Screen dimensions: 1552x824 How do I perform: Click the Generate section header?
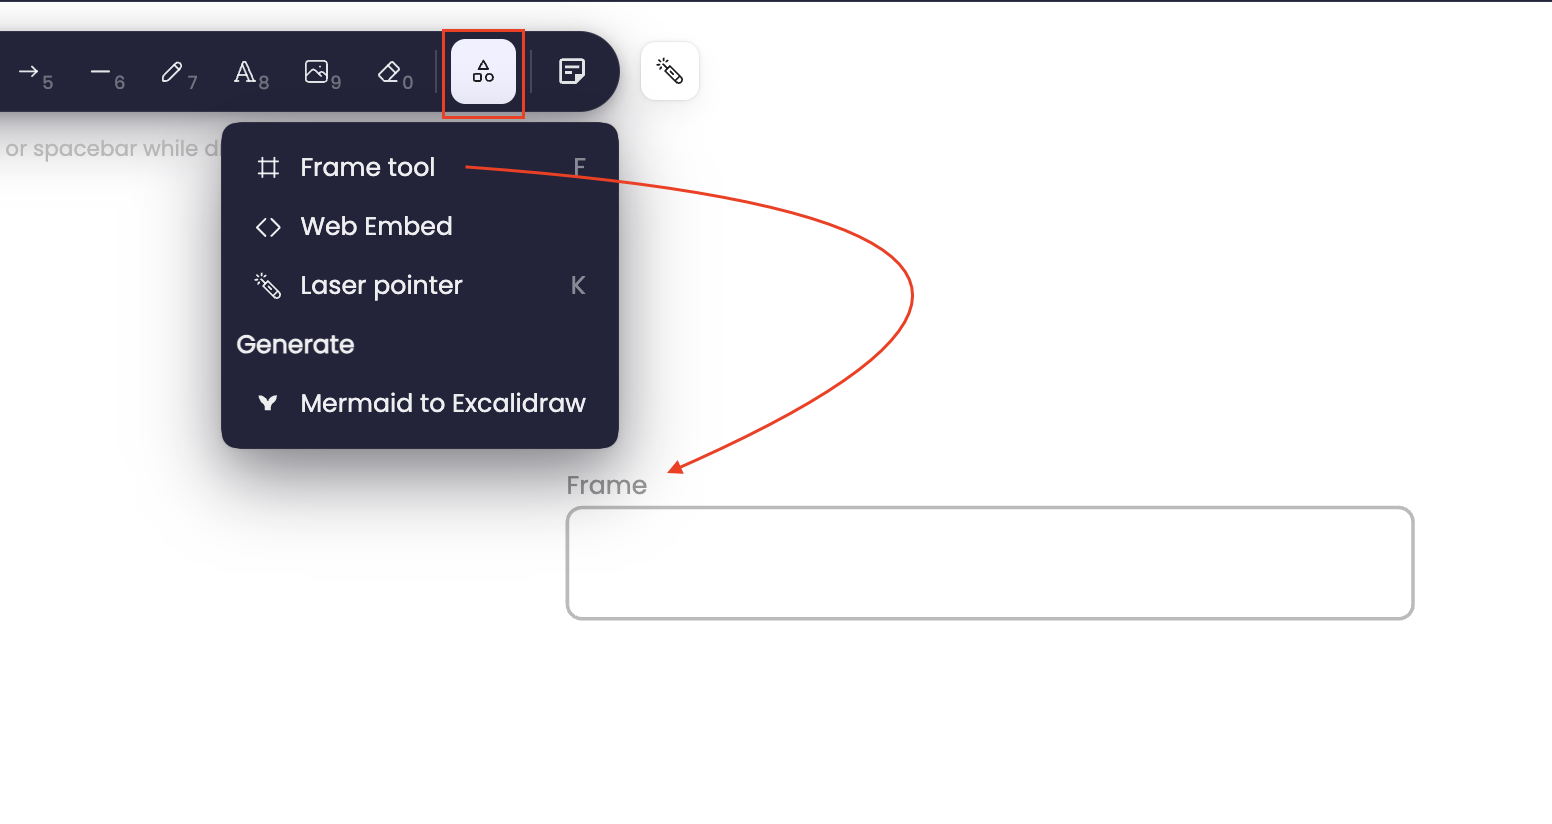295,344
